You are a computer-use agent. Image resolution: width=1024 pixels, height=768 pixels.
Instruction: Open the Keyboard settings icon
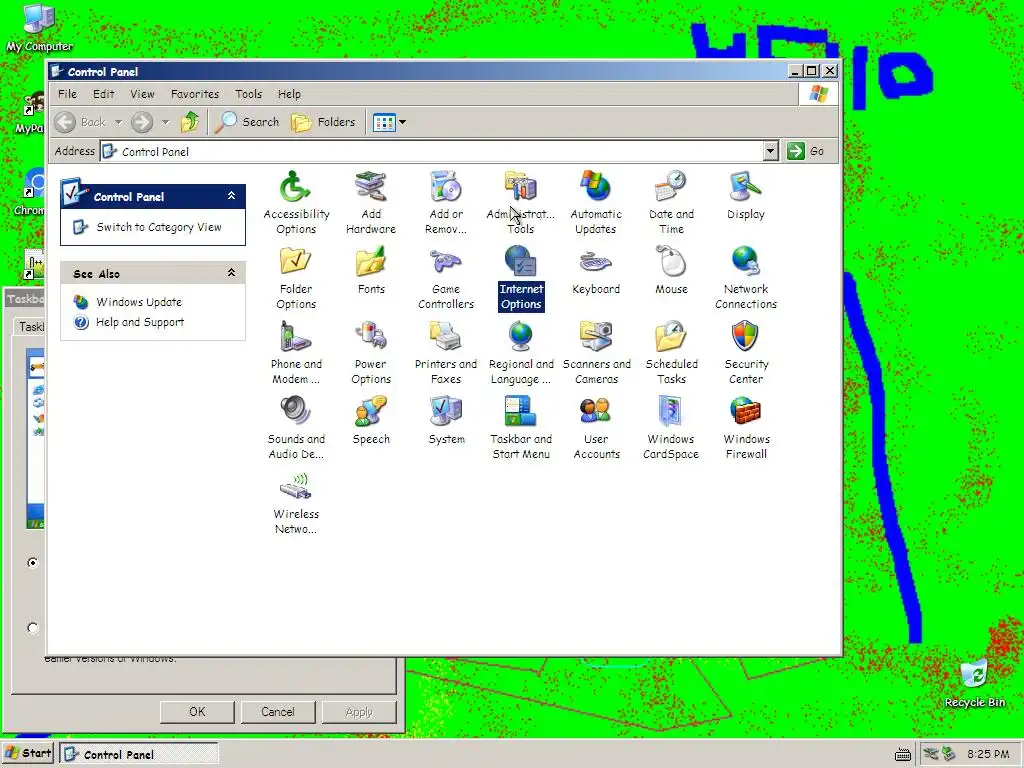click(596, 270)
